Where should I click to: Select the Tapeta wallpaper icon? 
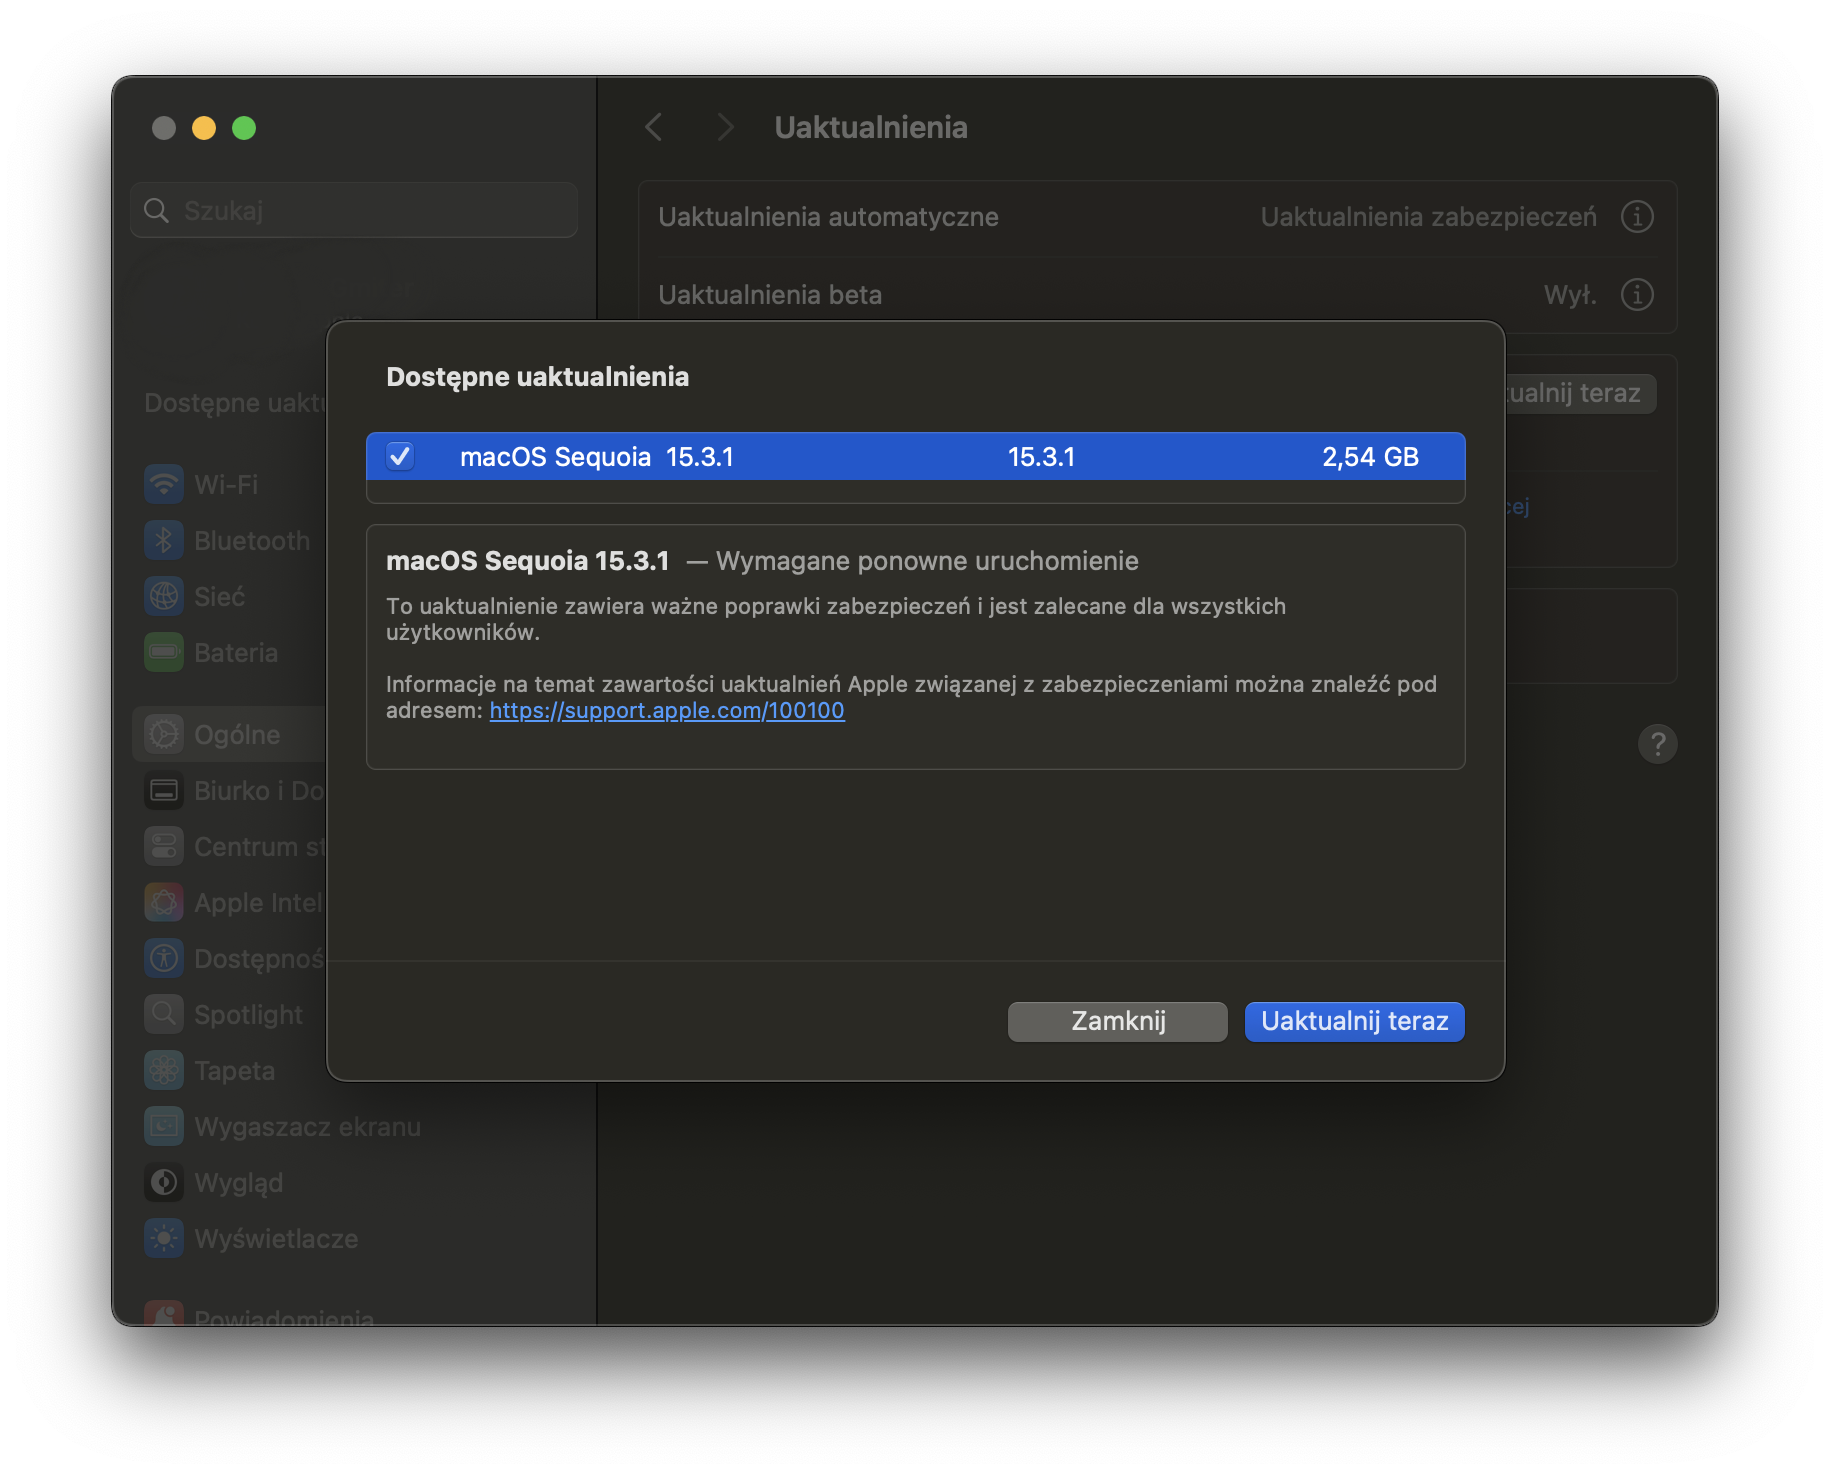(164, 1071)
